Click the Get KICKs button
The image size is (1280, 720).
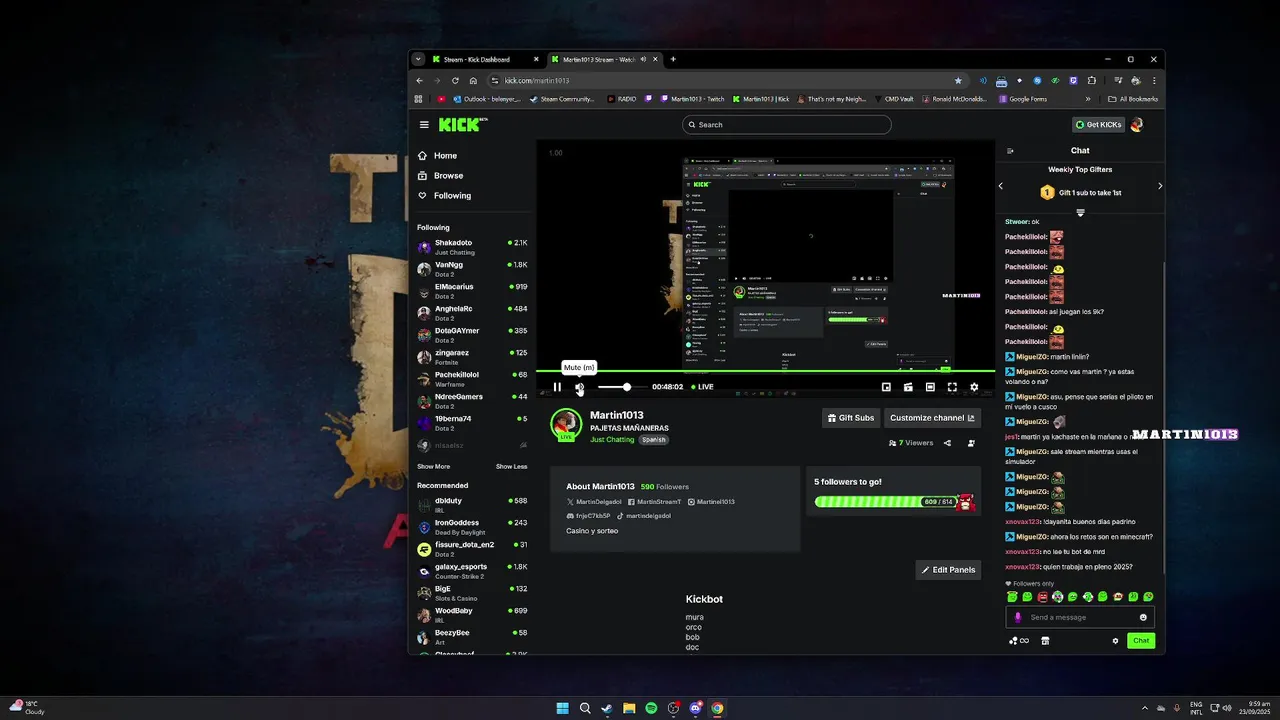[x=1098, y=125]
